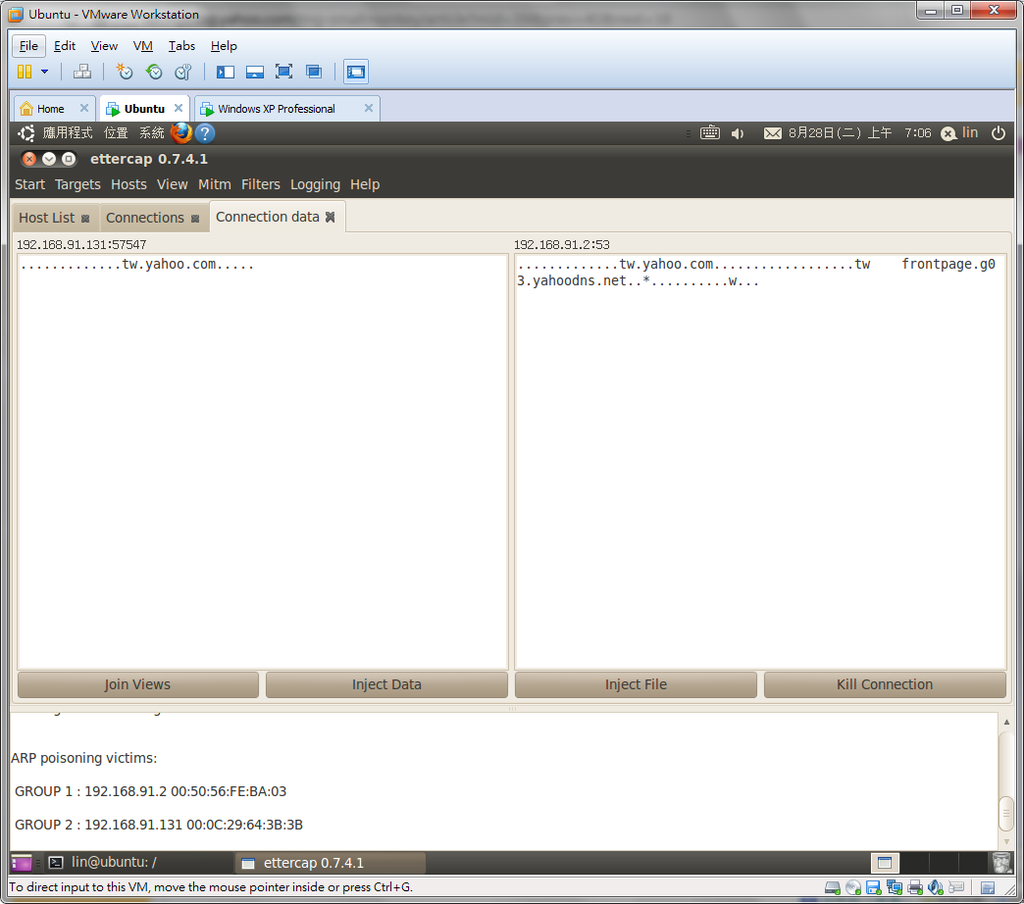This screenshot has width=1024, height=904.
Task: Open ettercap Targets menu
Action: [78, 184]
